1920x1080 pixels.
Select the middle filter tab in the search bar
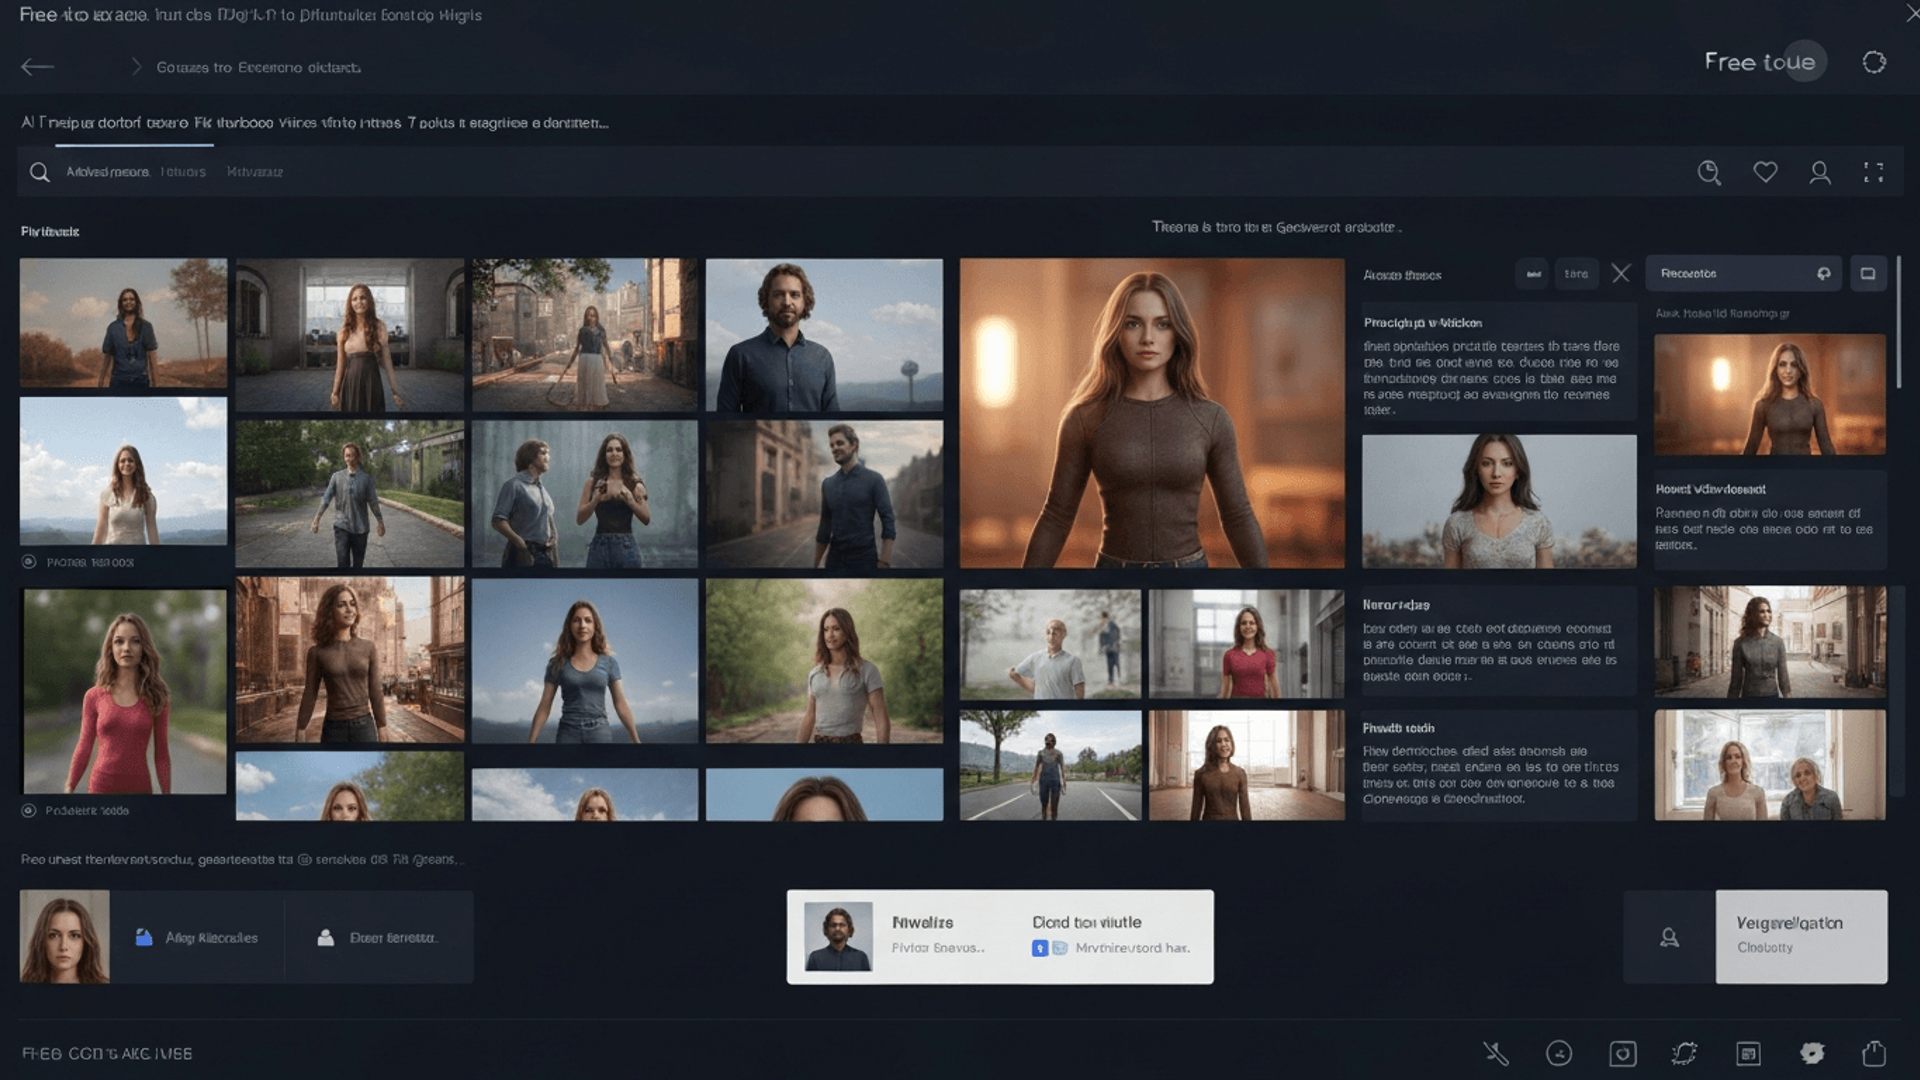[x=183, y=172]
